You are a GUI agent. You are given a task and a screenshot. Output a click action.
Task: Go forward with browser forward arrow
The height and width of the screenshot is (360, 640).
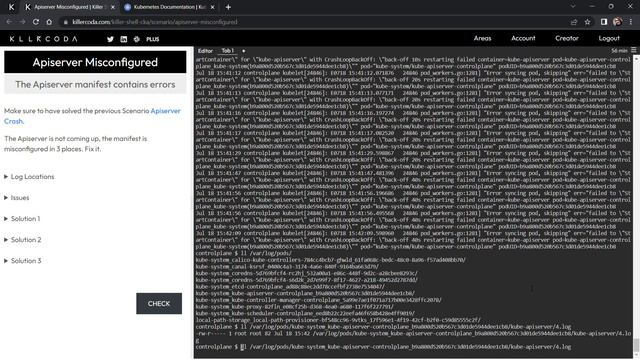point(22,22)
